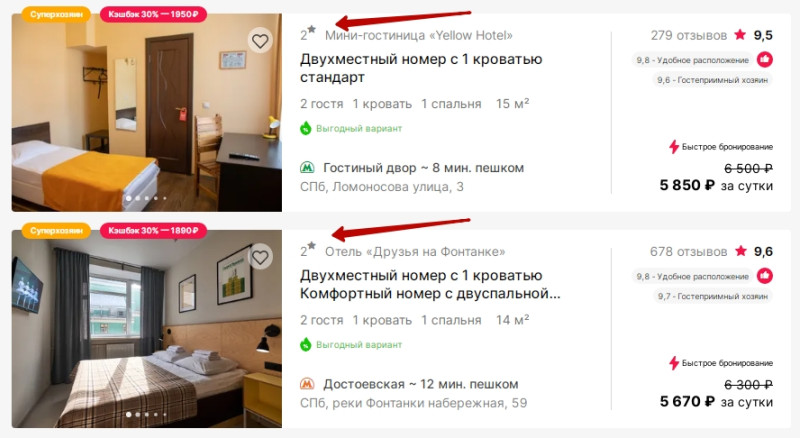Open the Yellow Hotel room photo
This screenshot has width=800, height=438.
(x=147, y=113)
